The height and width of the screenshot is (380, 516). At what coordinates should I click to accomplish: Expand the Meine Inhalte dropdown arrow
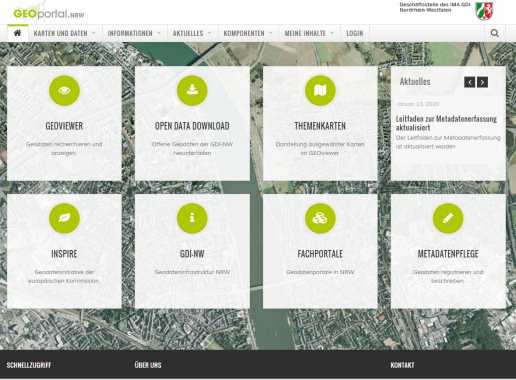[x=332, y=33]
